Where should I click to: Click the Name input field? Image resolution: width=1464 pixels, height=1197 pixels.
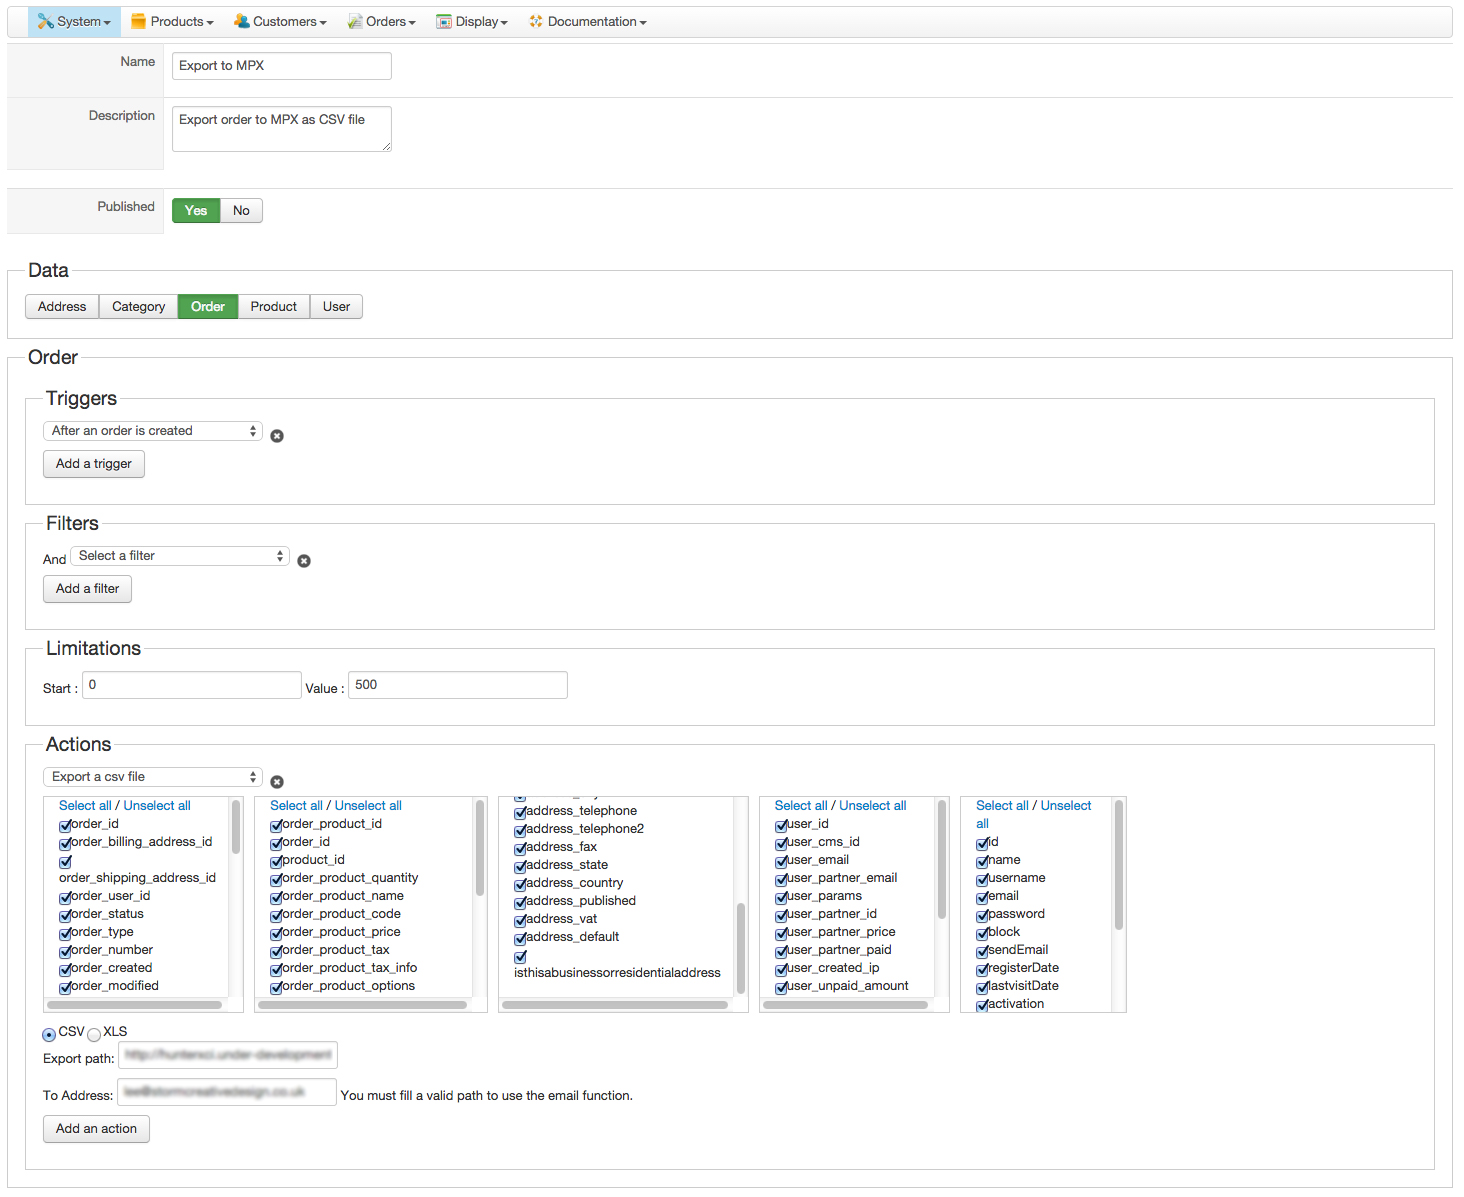pos(282,66)
